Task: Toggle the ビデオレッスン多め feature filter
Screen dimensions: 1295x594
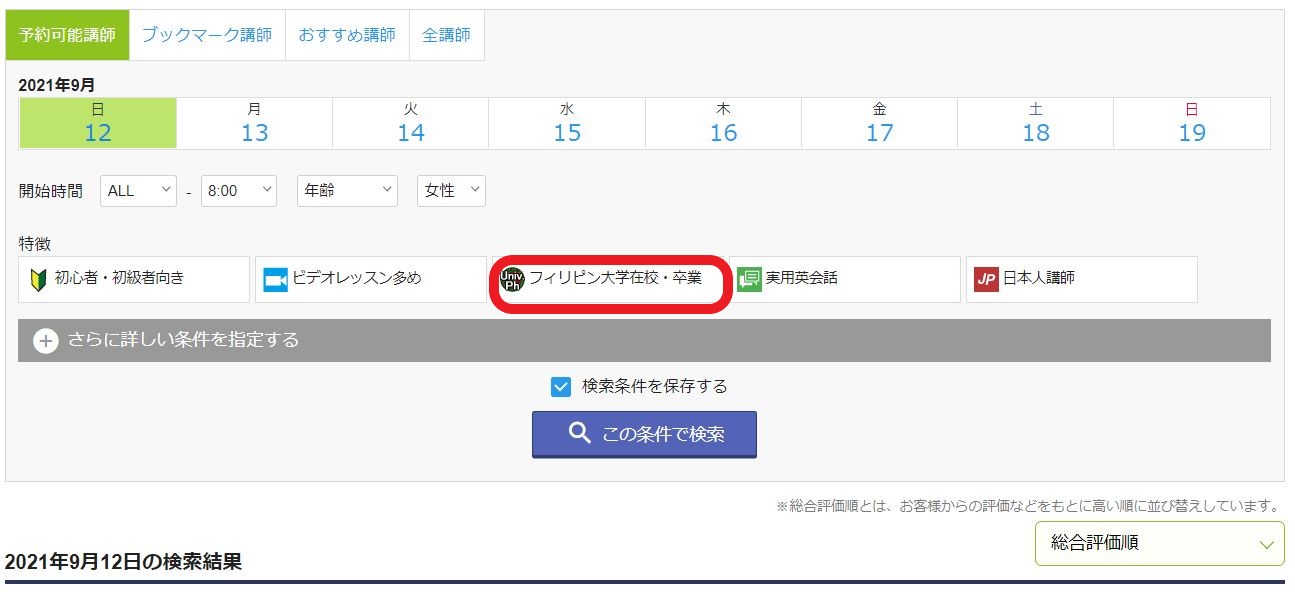Action: click(x=371, y=279)
